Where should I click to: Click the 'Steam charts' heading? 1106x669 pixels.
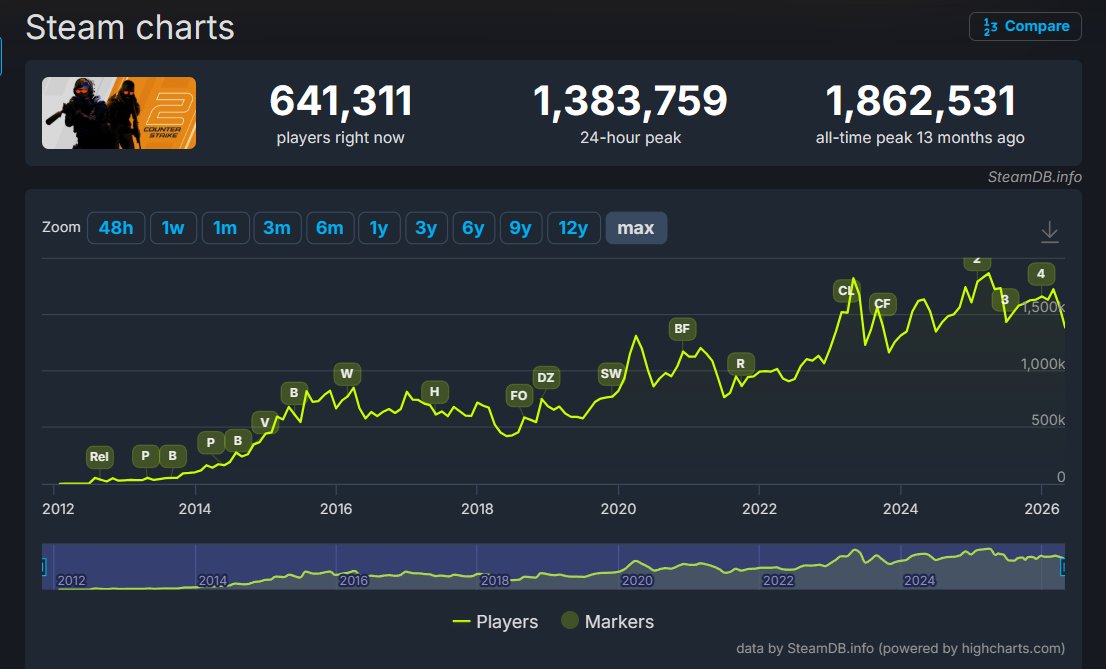130,28
